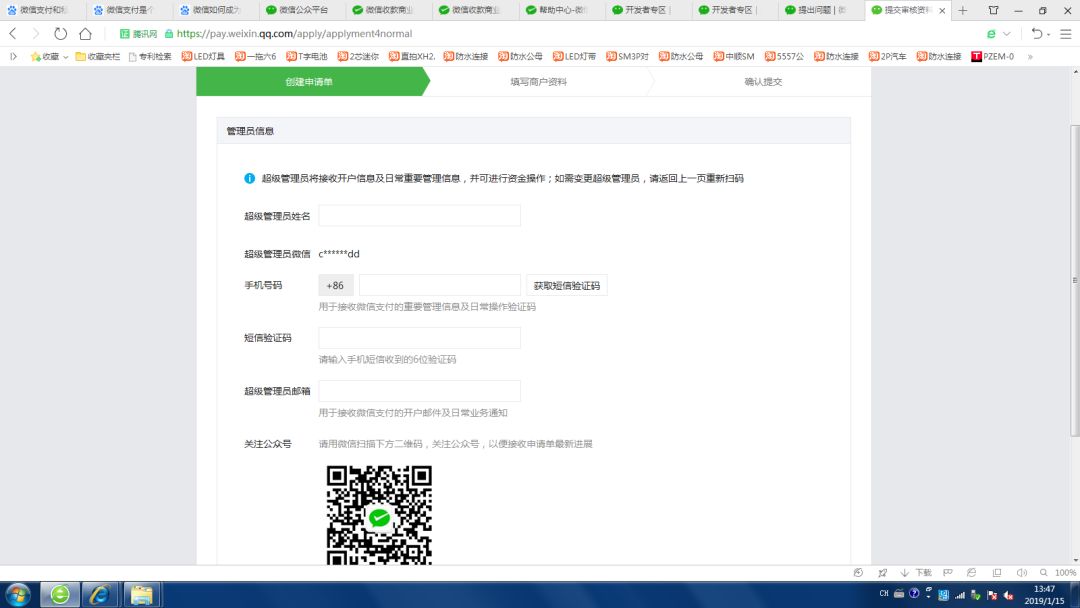Click the network signal tray icon
Viewport: 1080px width, 608px height.
click(x=959, y=595)
